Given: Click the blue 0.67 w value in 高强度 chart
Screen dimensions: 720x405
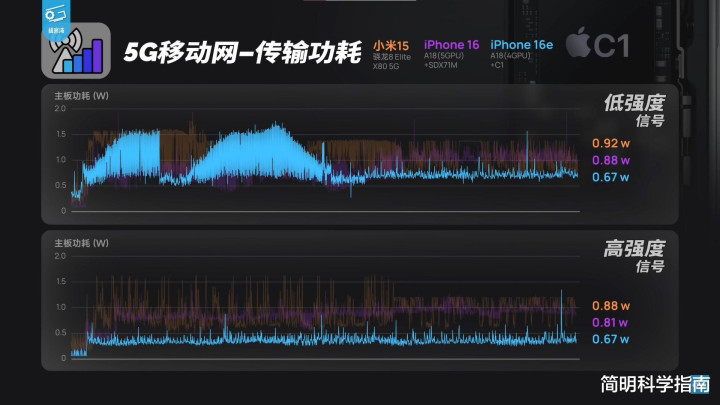Looking at the screenshot, I should (x=611, y=339).
